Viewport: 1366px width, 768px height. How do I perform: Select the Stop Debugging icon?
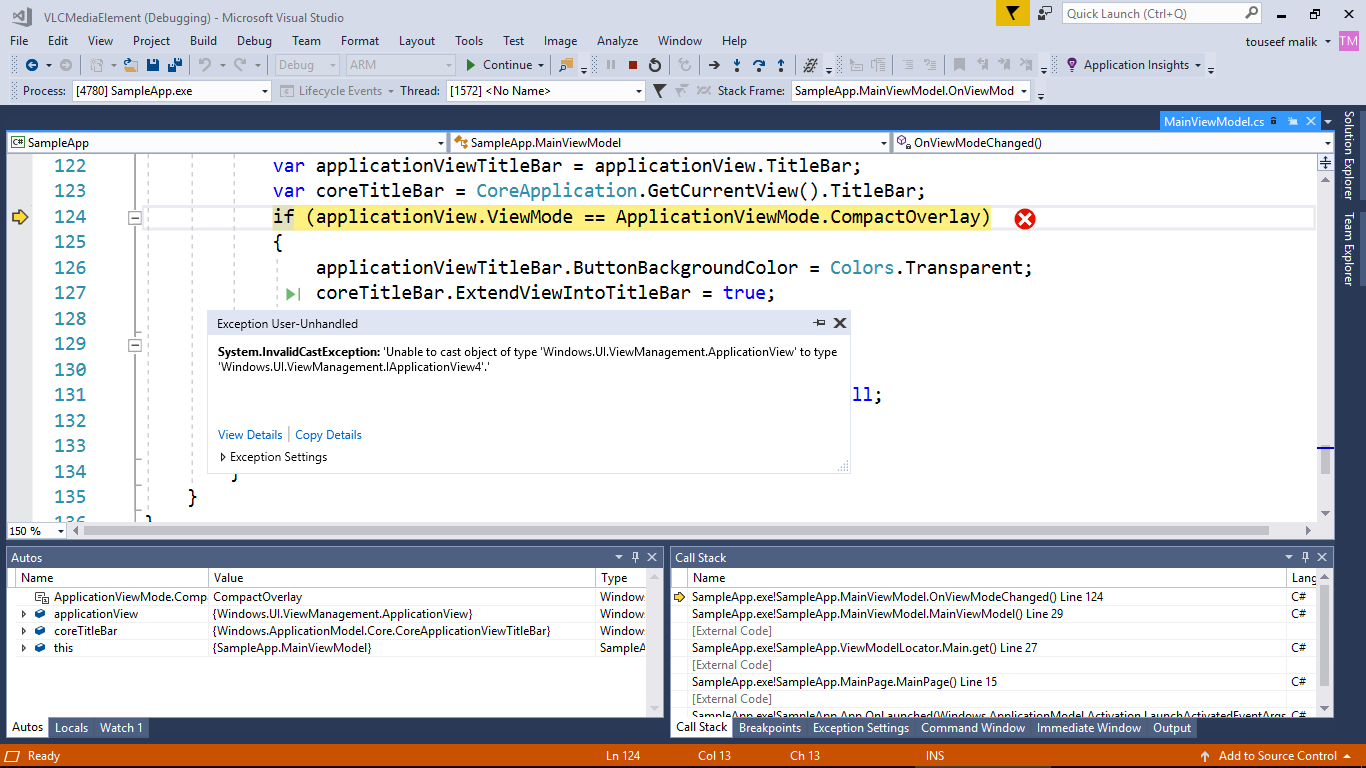(634, 65)
